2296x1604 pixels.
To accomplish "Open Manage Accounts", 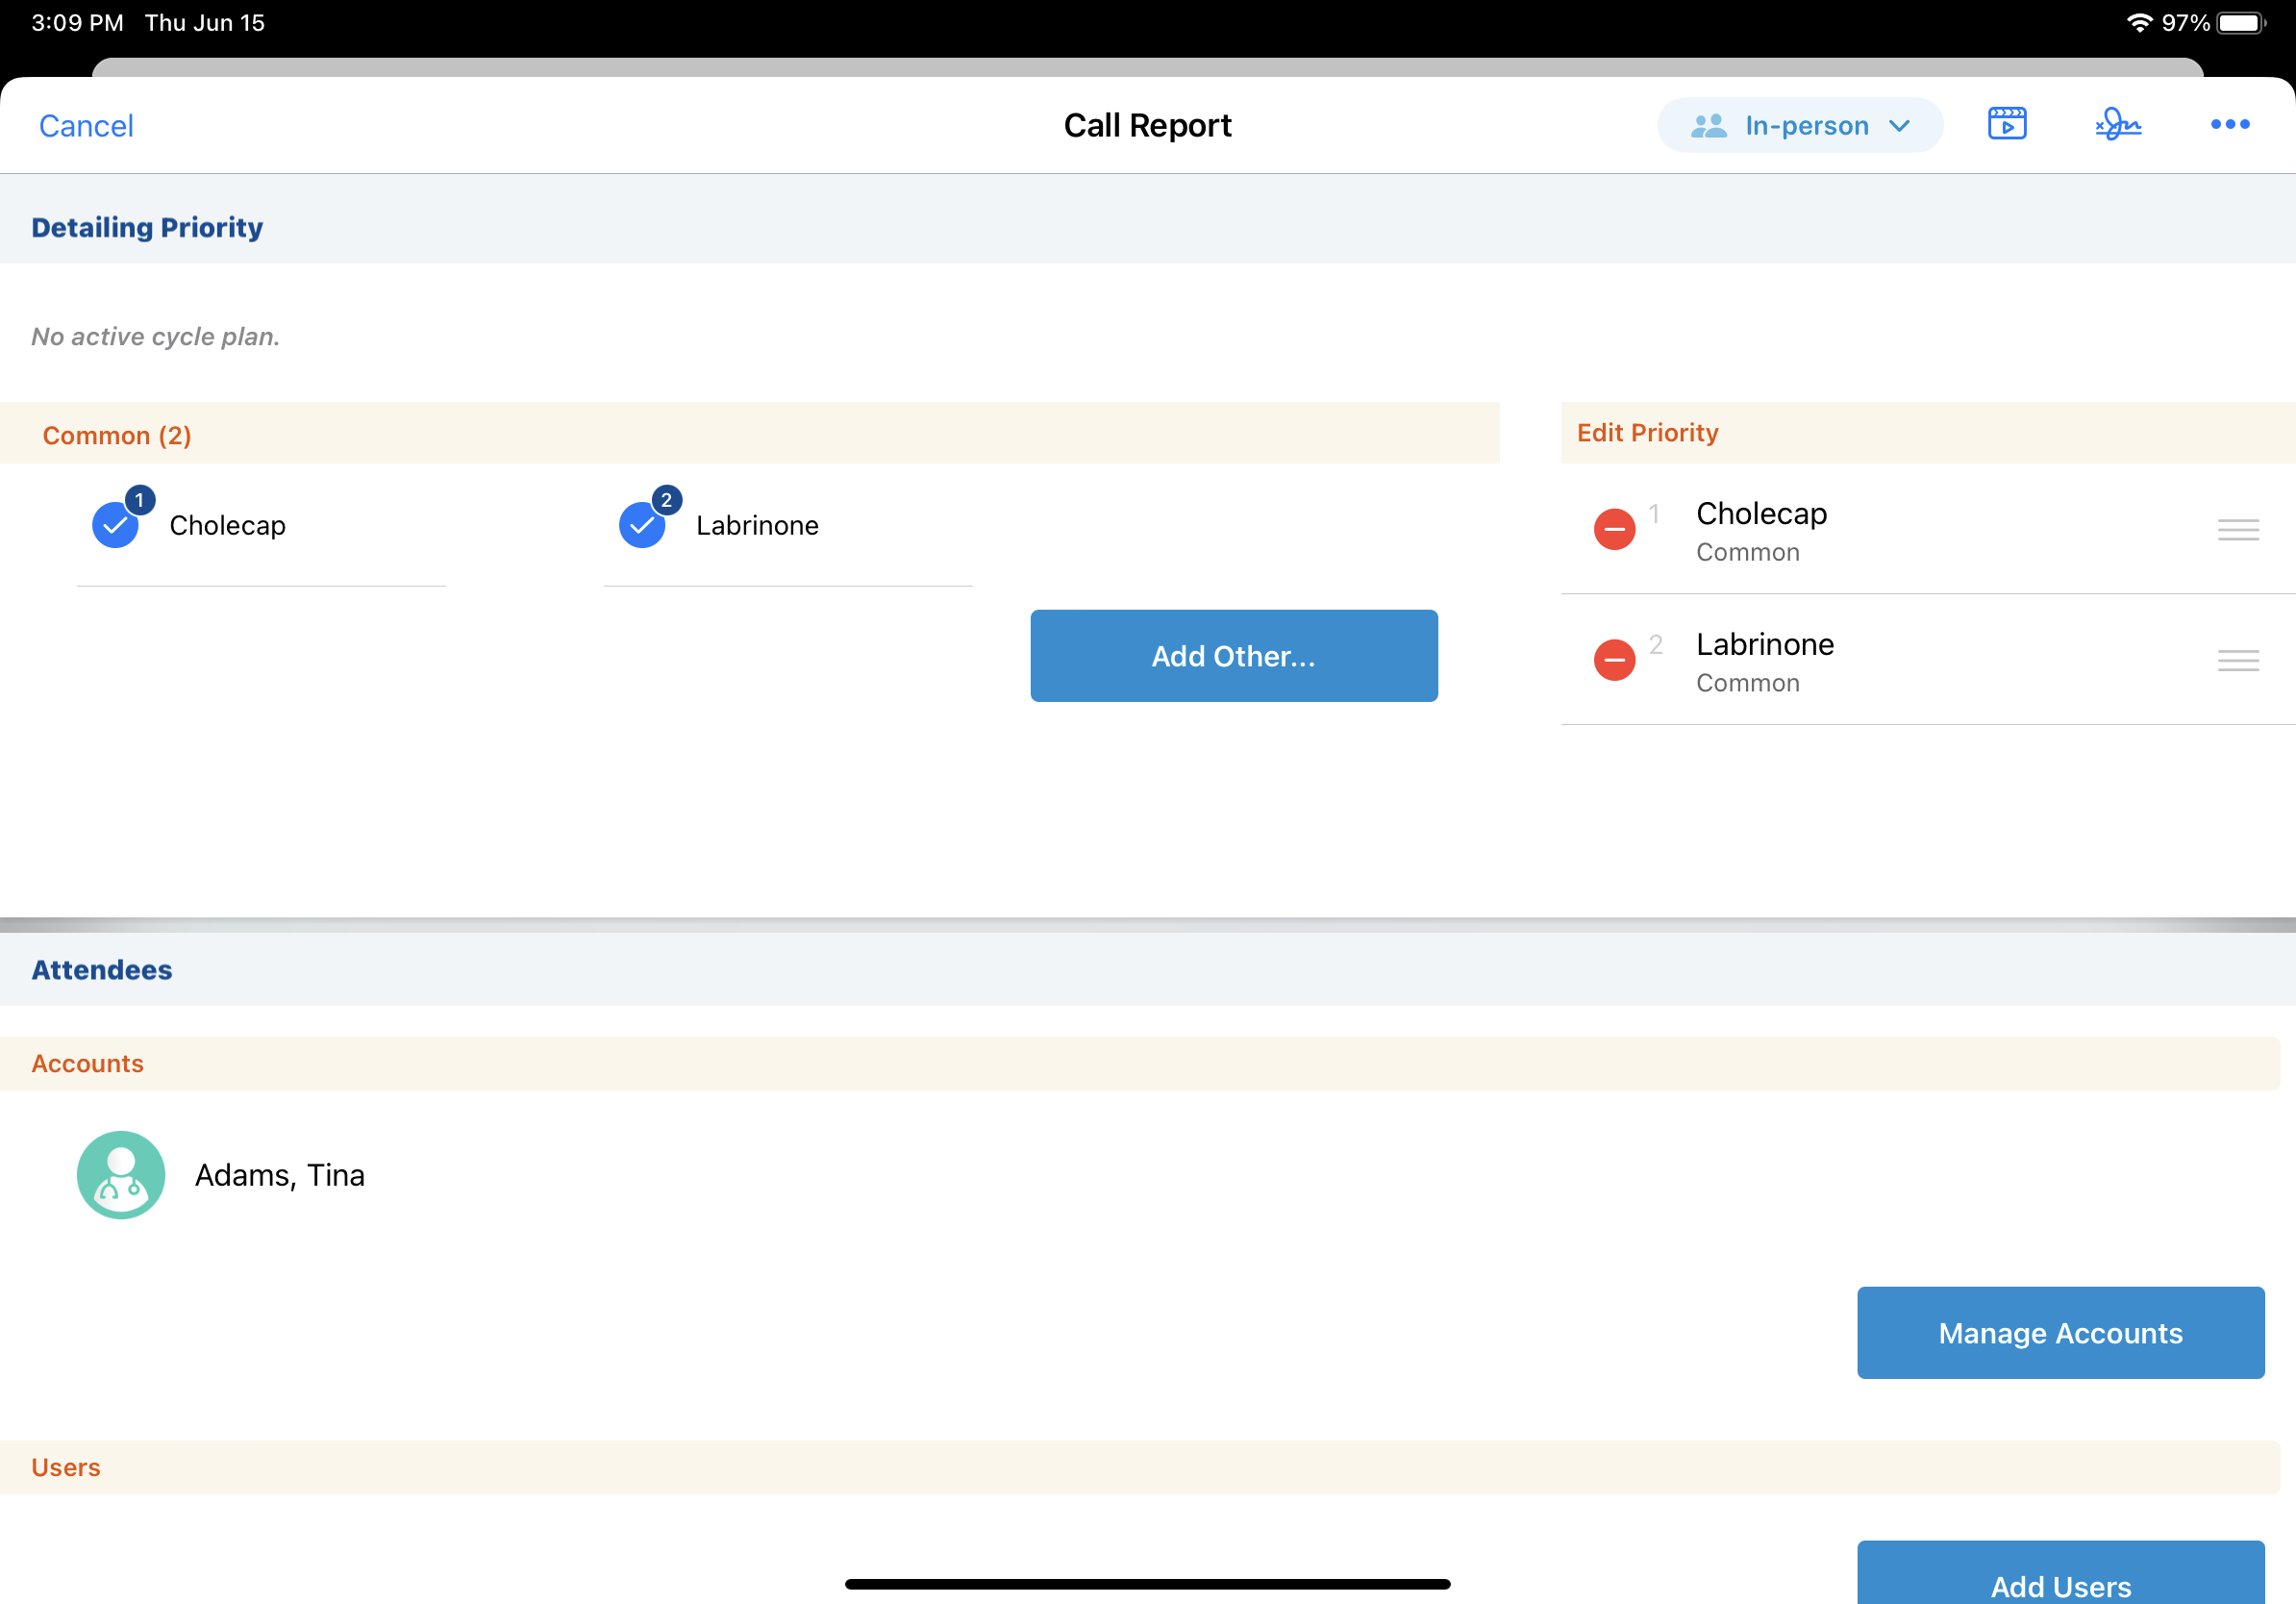I will click(2059, 1332).
